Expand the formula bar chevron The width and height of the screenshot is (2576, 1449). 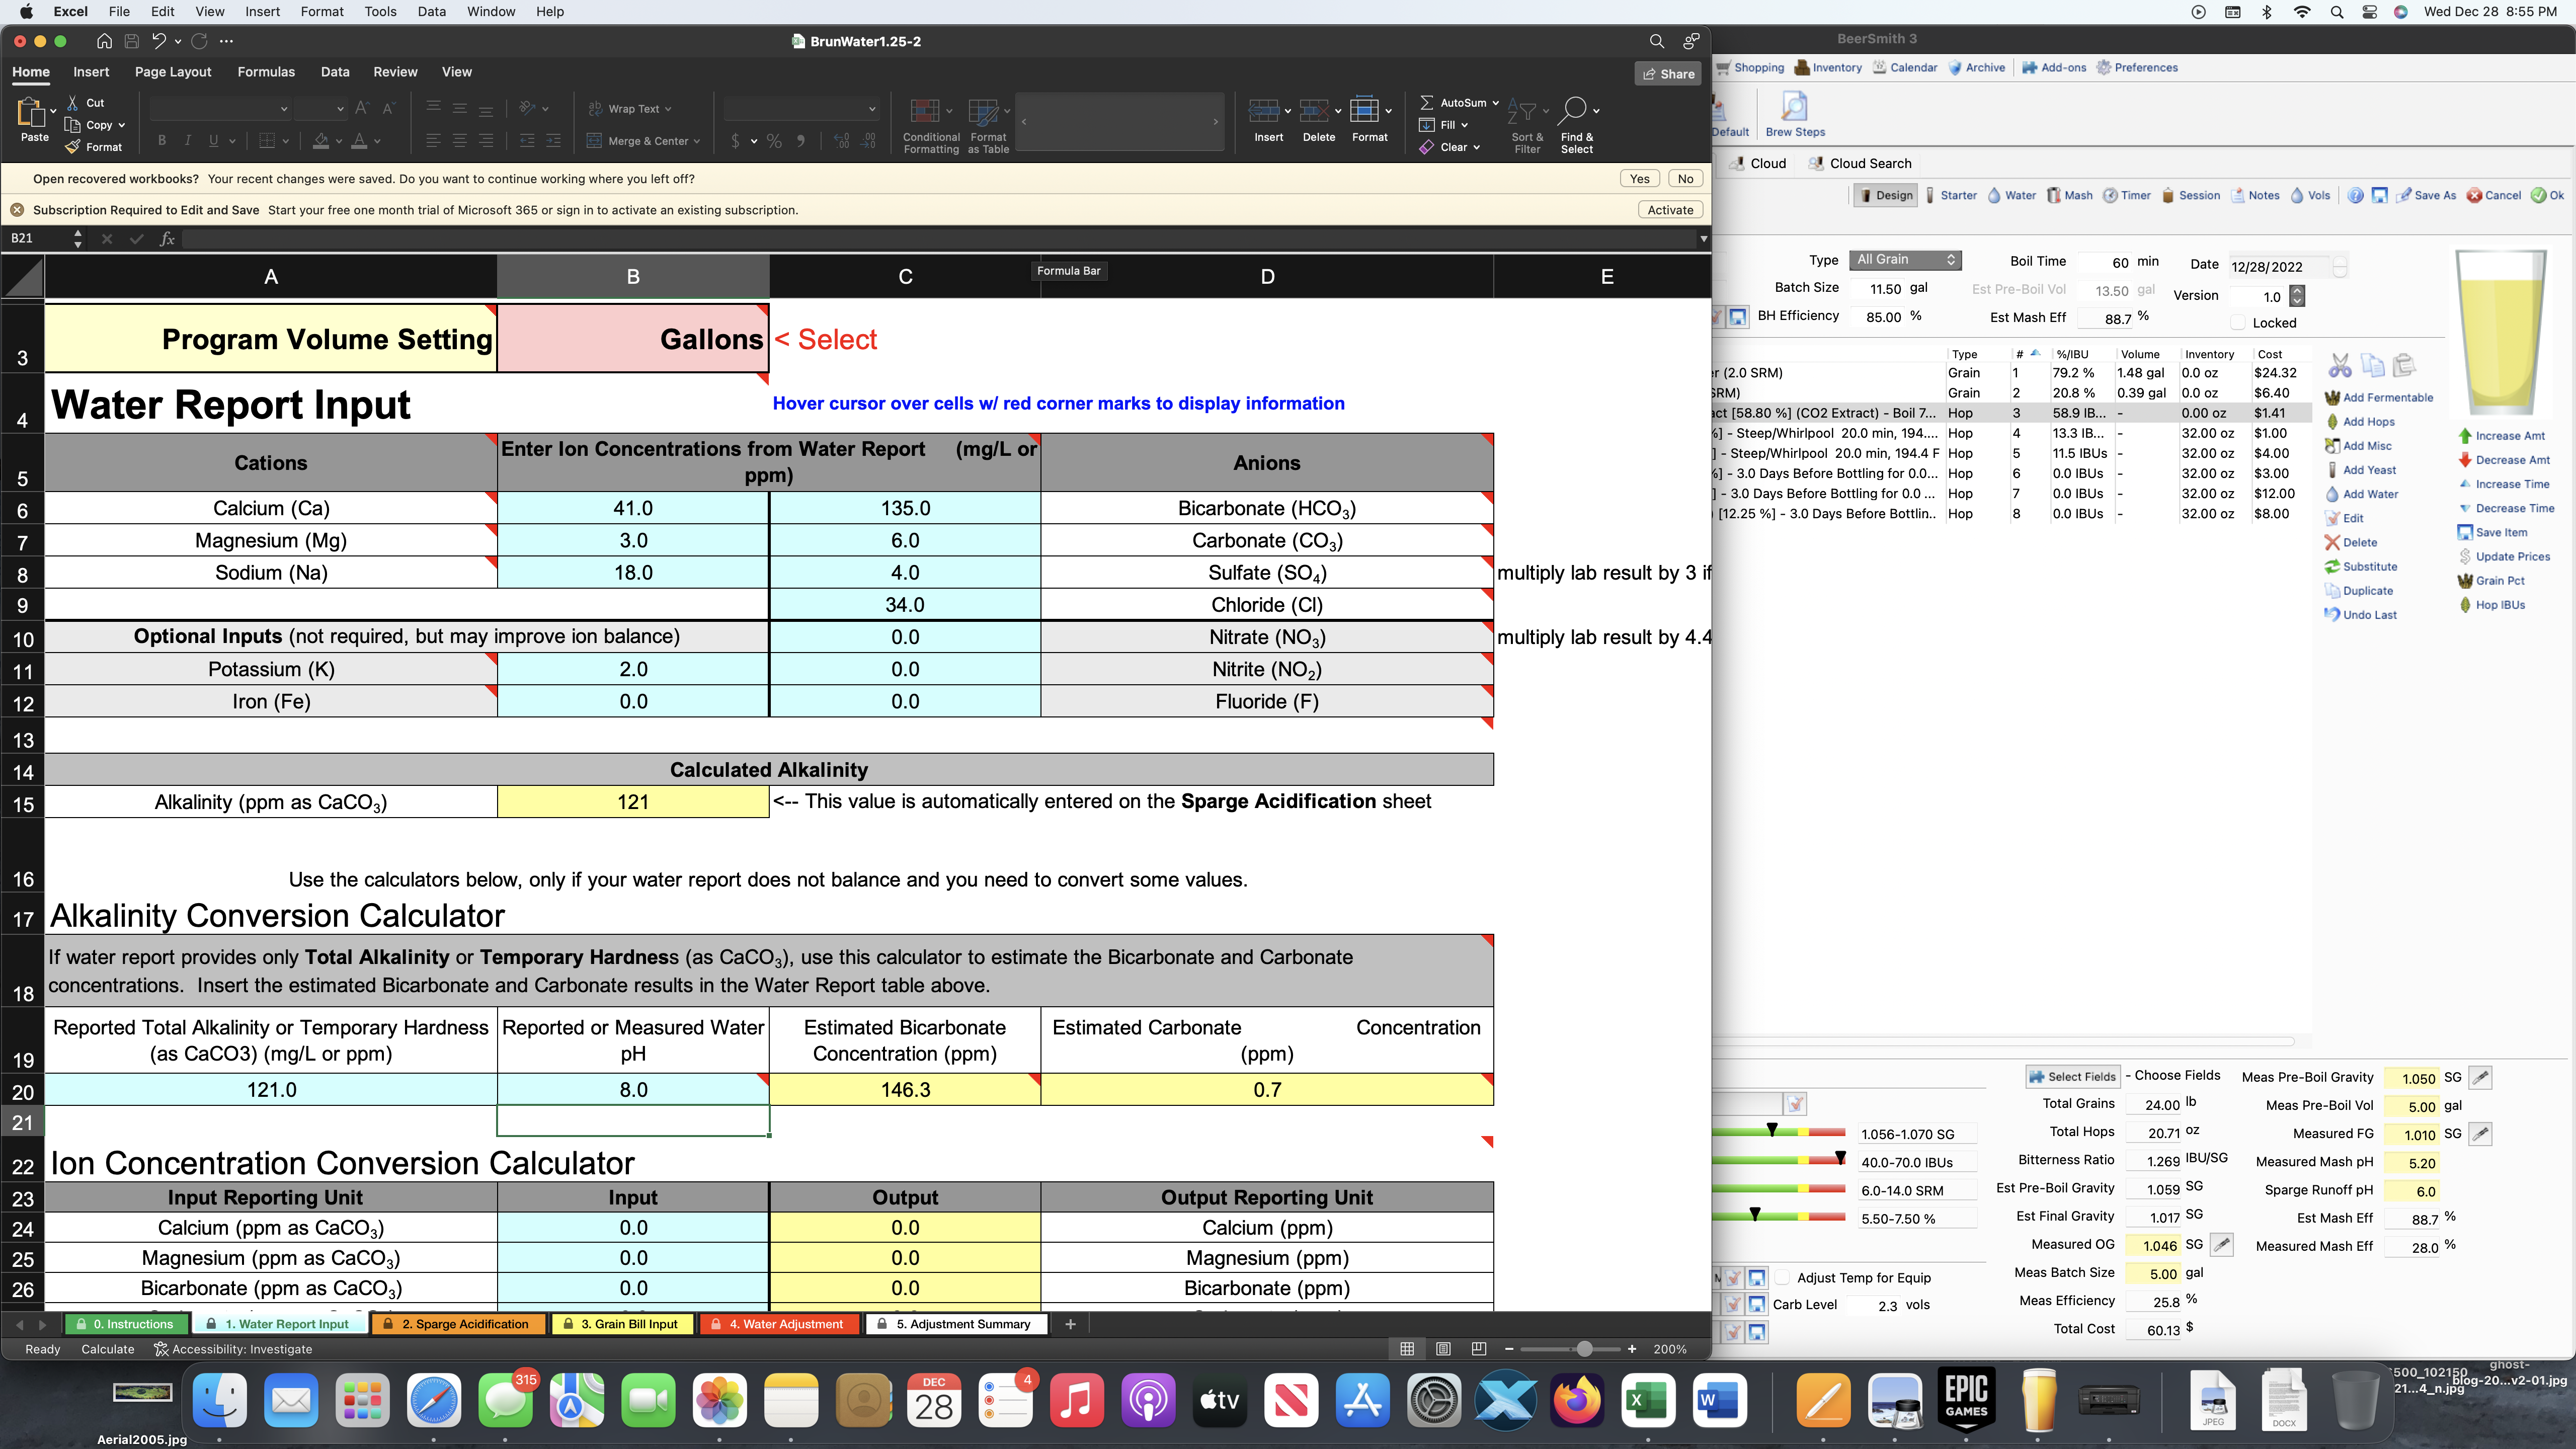[1703, 239]
